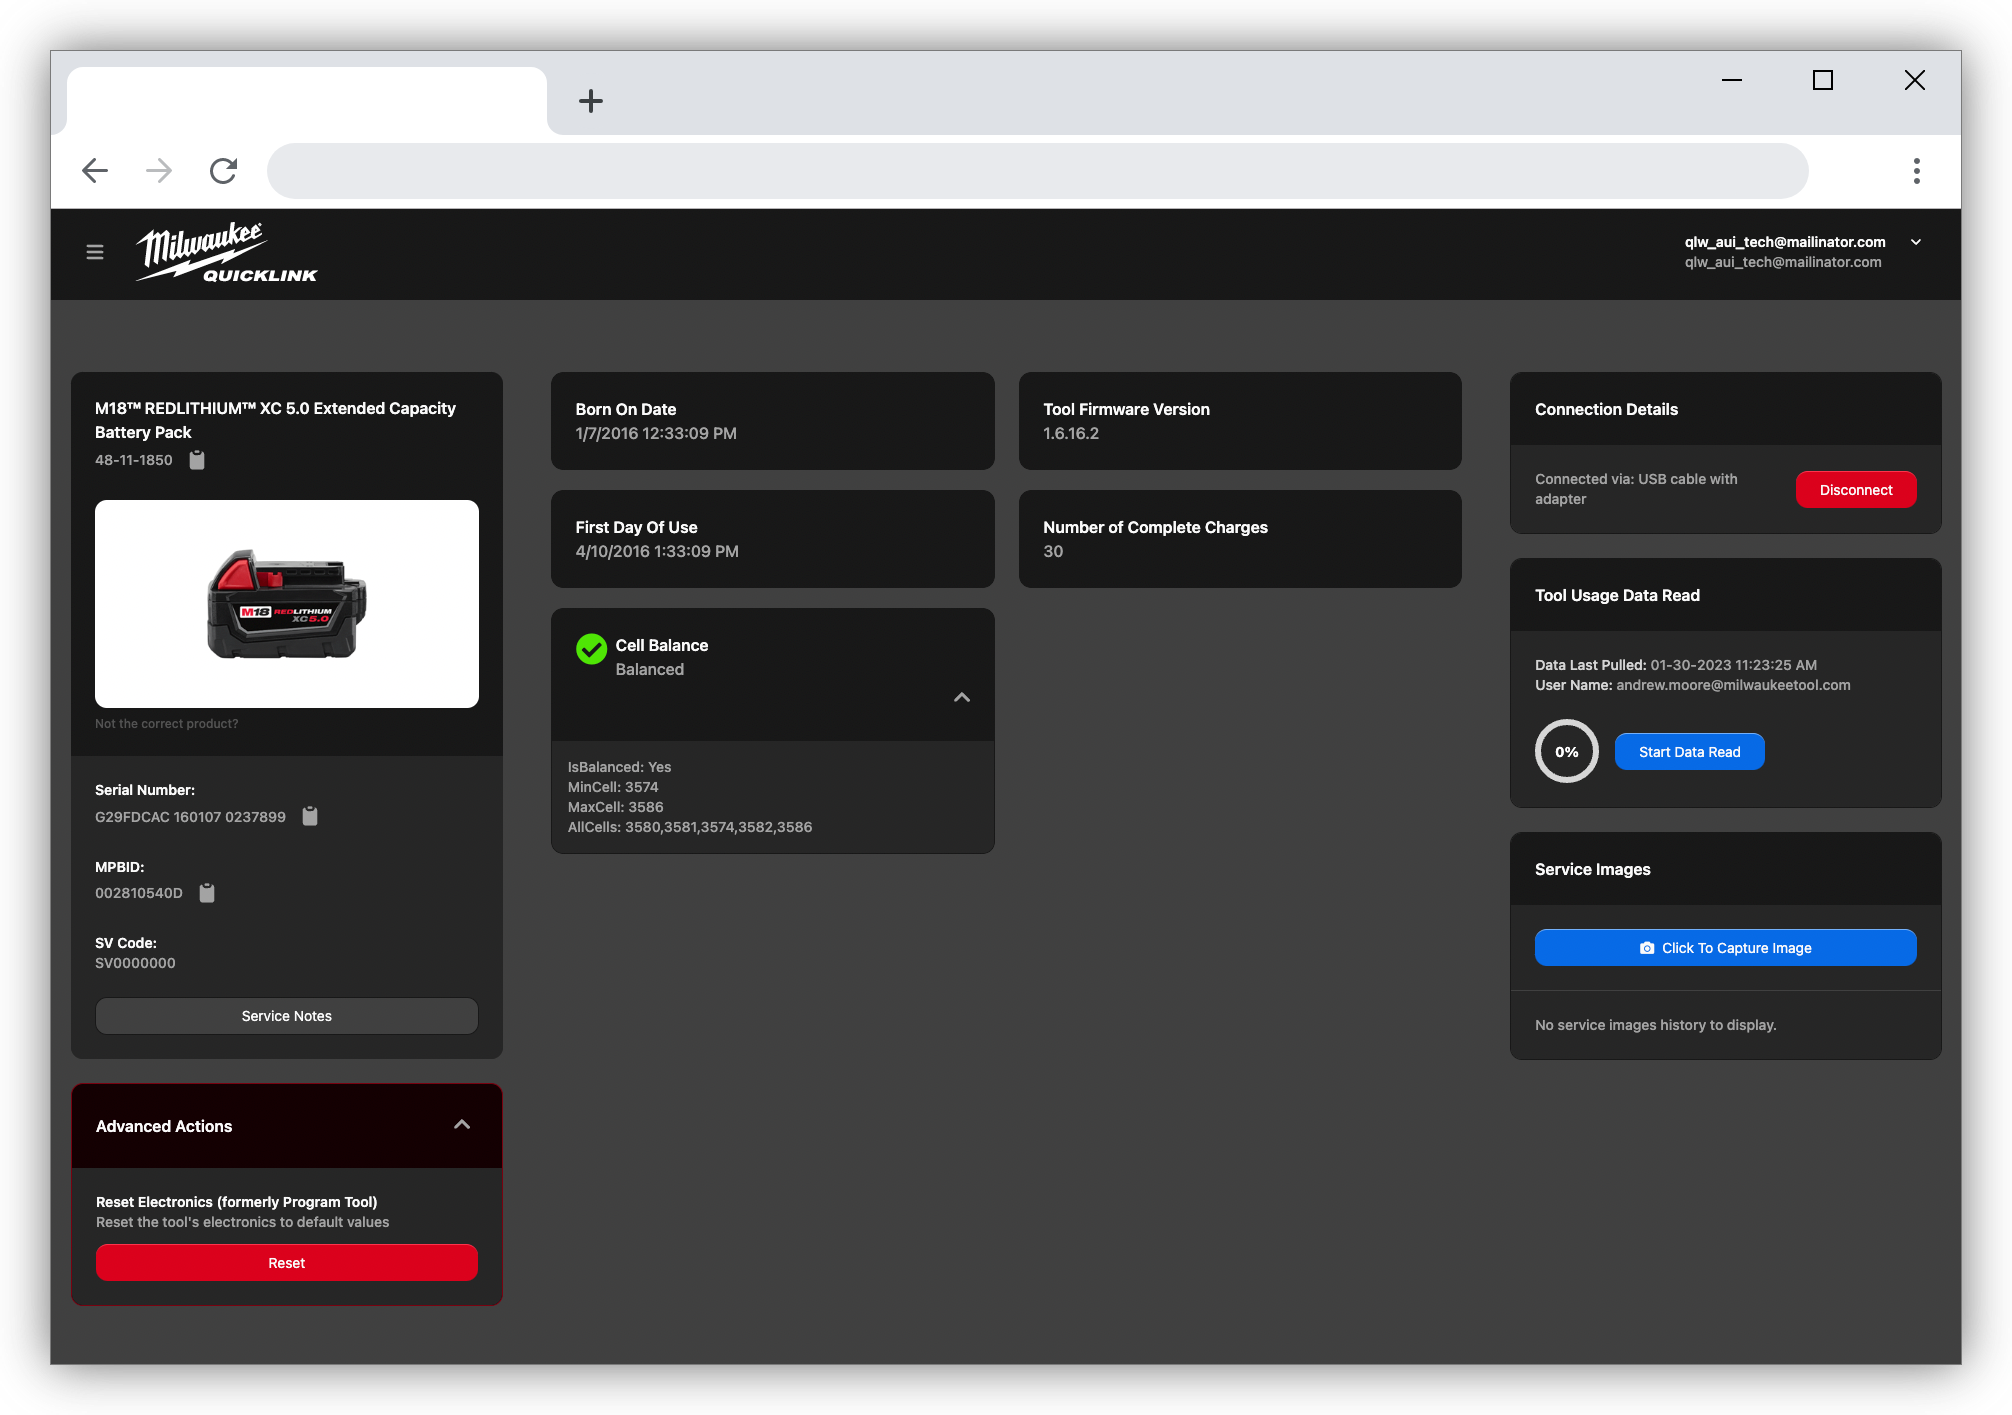Collapse the Cell Balance details
This screenshot has width=2012, height=1415.
pos(962,697)
